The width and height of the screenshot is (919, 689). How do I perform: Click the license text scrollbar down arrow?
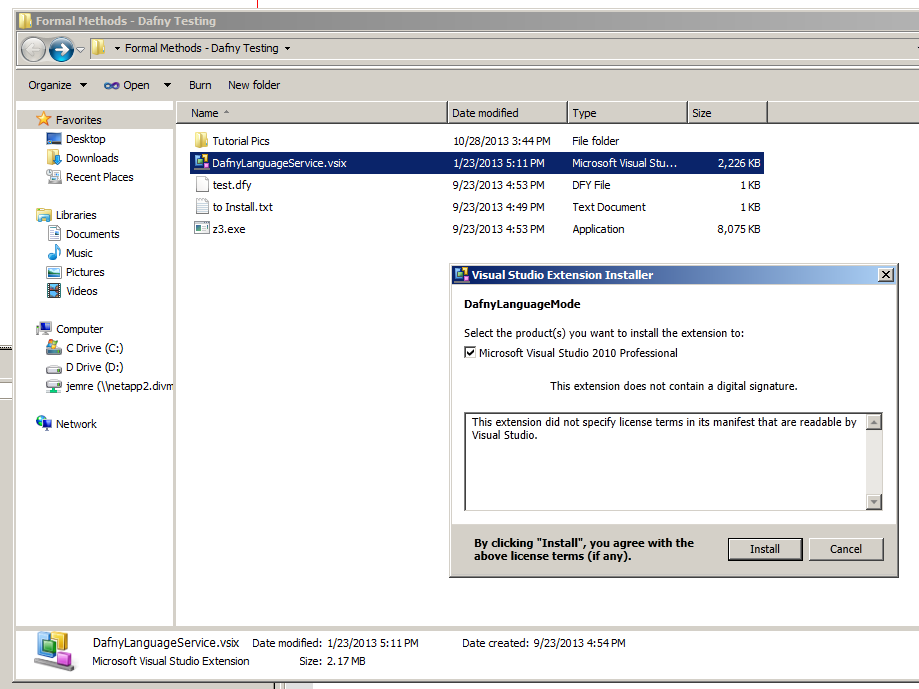(874, 502)
